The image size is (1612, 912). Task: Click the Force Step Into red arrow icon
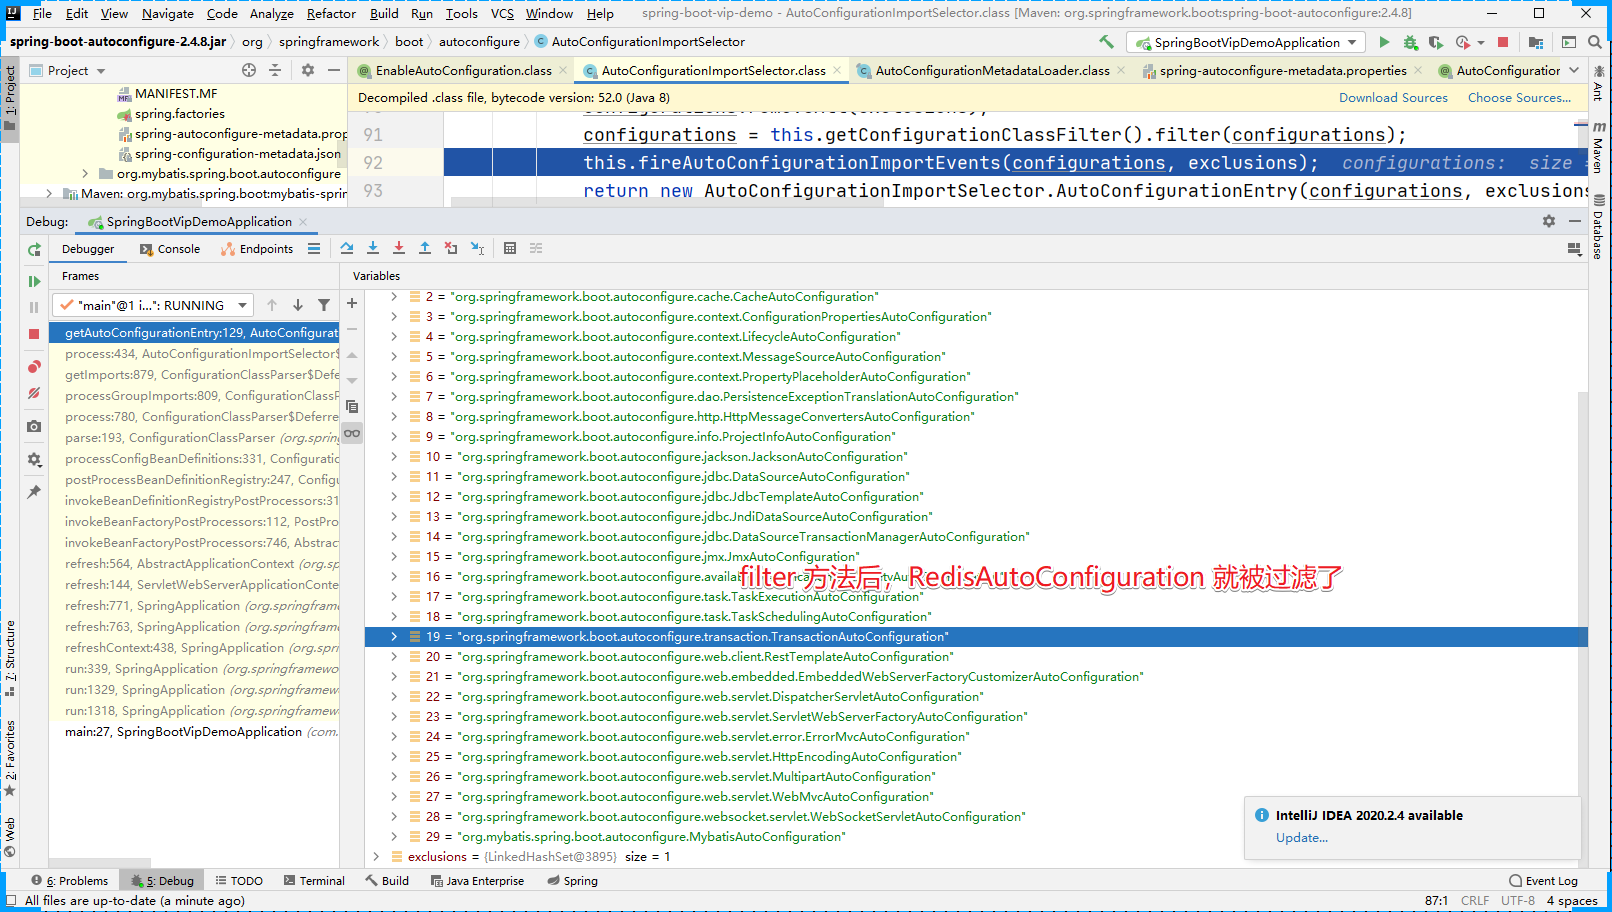399,248
